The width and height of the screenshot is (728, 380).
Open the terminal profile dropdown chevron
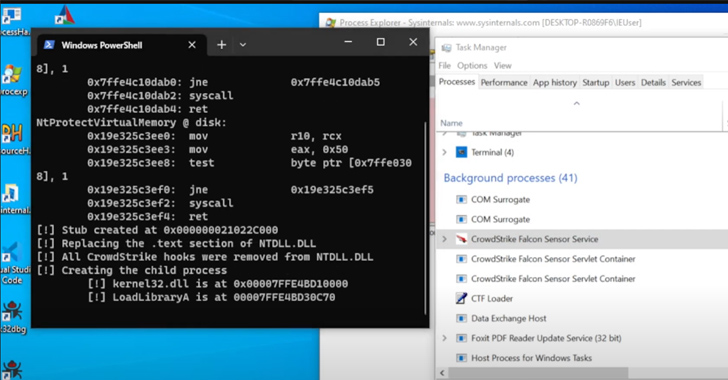coord(243,45)
